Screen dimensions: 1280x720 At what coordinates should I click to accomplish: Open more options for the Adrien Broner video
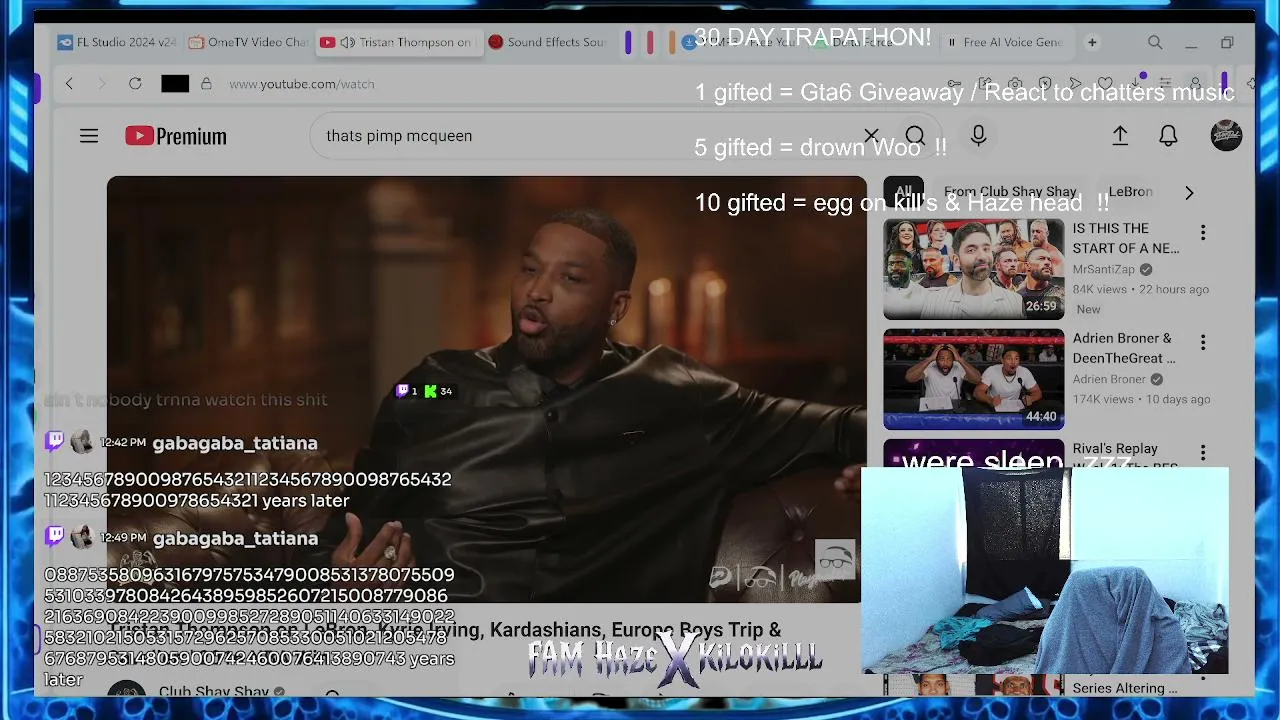pos(1203,342)
